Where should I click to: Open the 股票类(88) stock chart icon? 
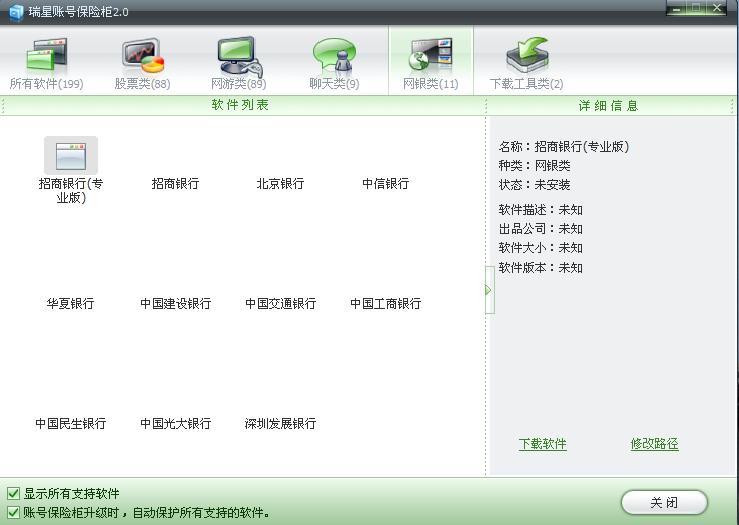coord(143,56)
